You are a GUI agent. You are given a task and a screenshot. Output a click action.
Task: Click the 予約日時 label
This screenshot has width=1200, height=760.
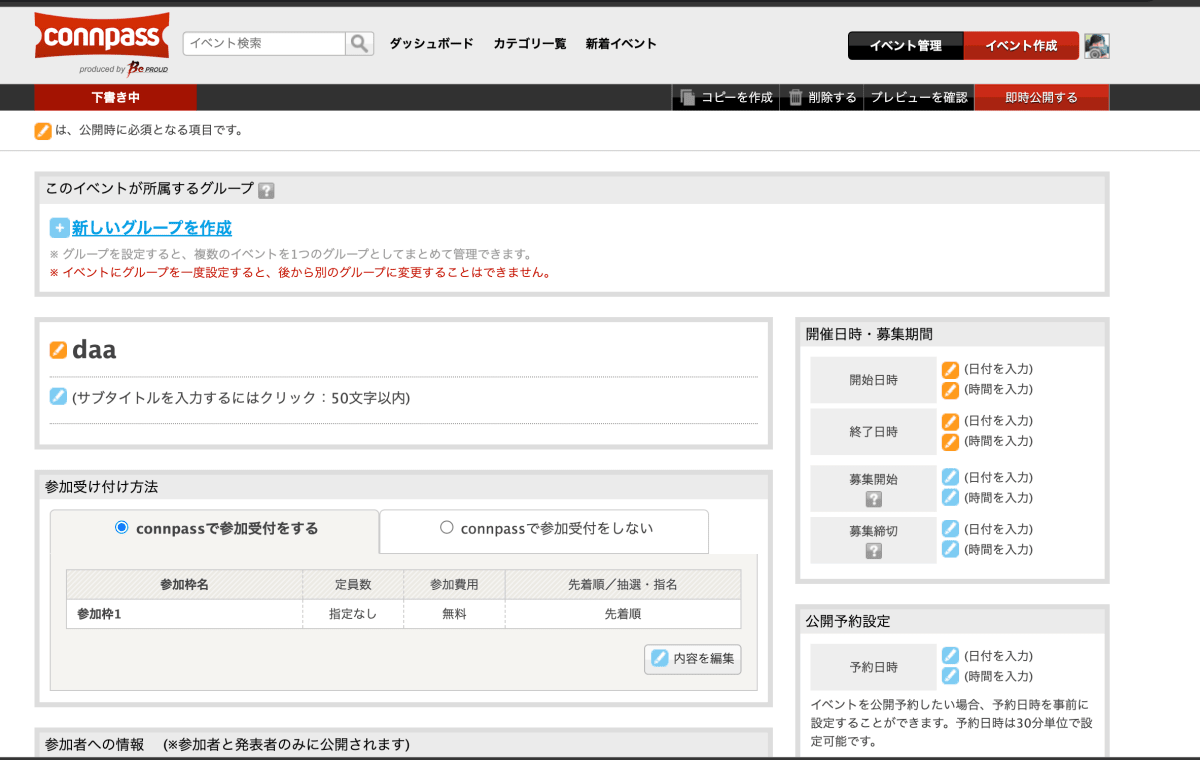[x=874, y=667]
